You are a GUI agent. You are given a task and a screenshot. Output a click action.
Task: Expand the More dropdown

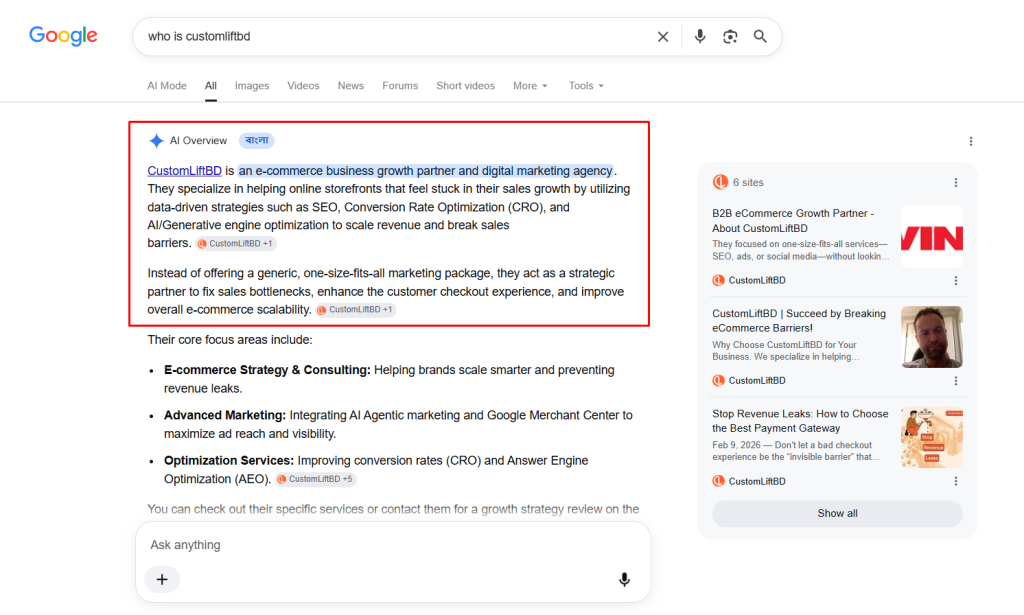[x=530, y=86]
